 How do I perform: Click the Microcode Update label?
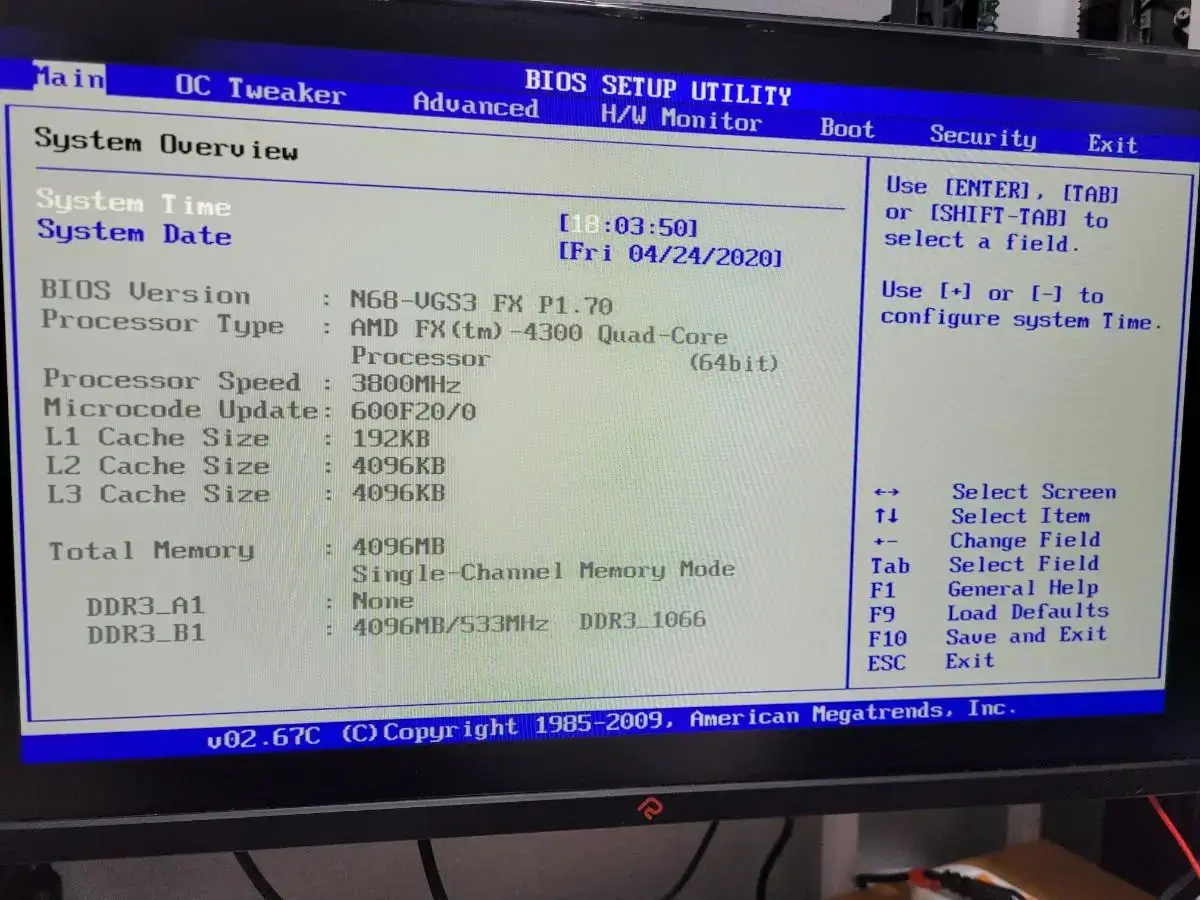click(181, 408)
